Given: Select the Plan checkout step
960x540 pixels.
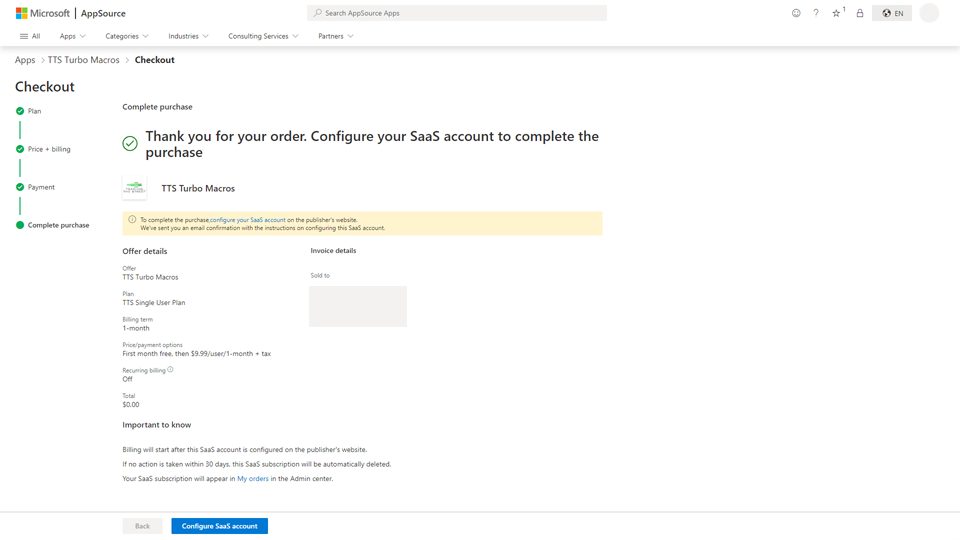Looking at the screenshot, I should coord(29,111).
